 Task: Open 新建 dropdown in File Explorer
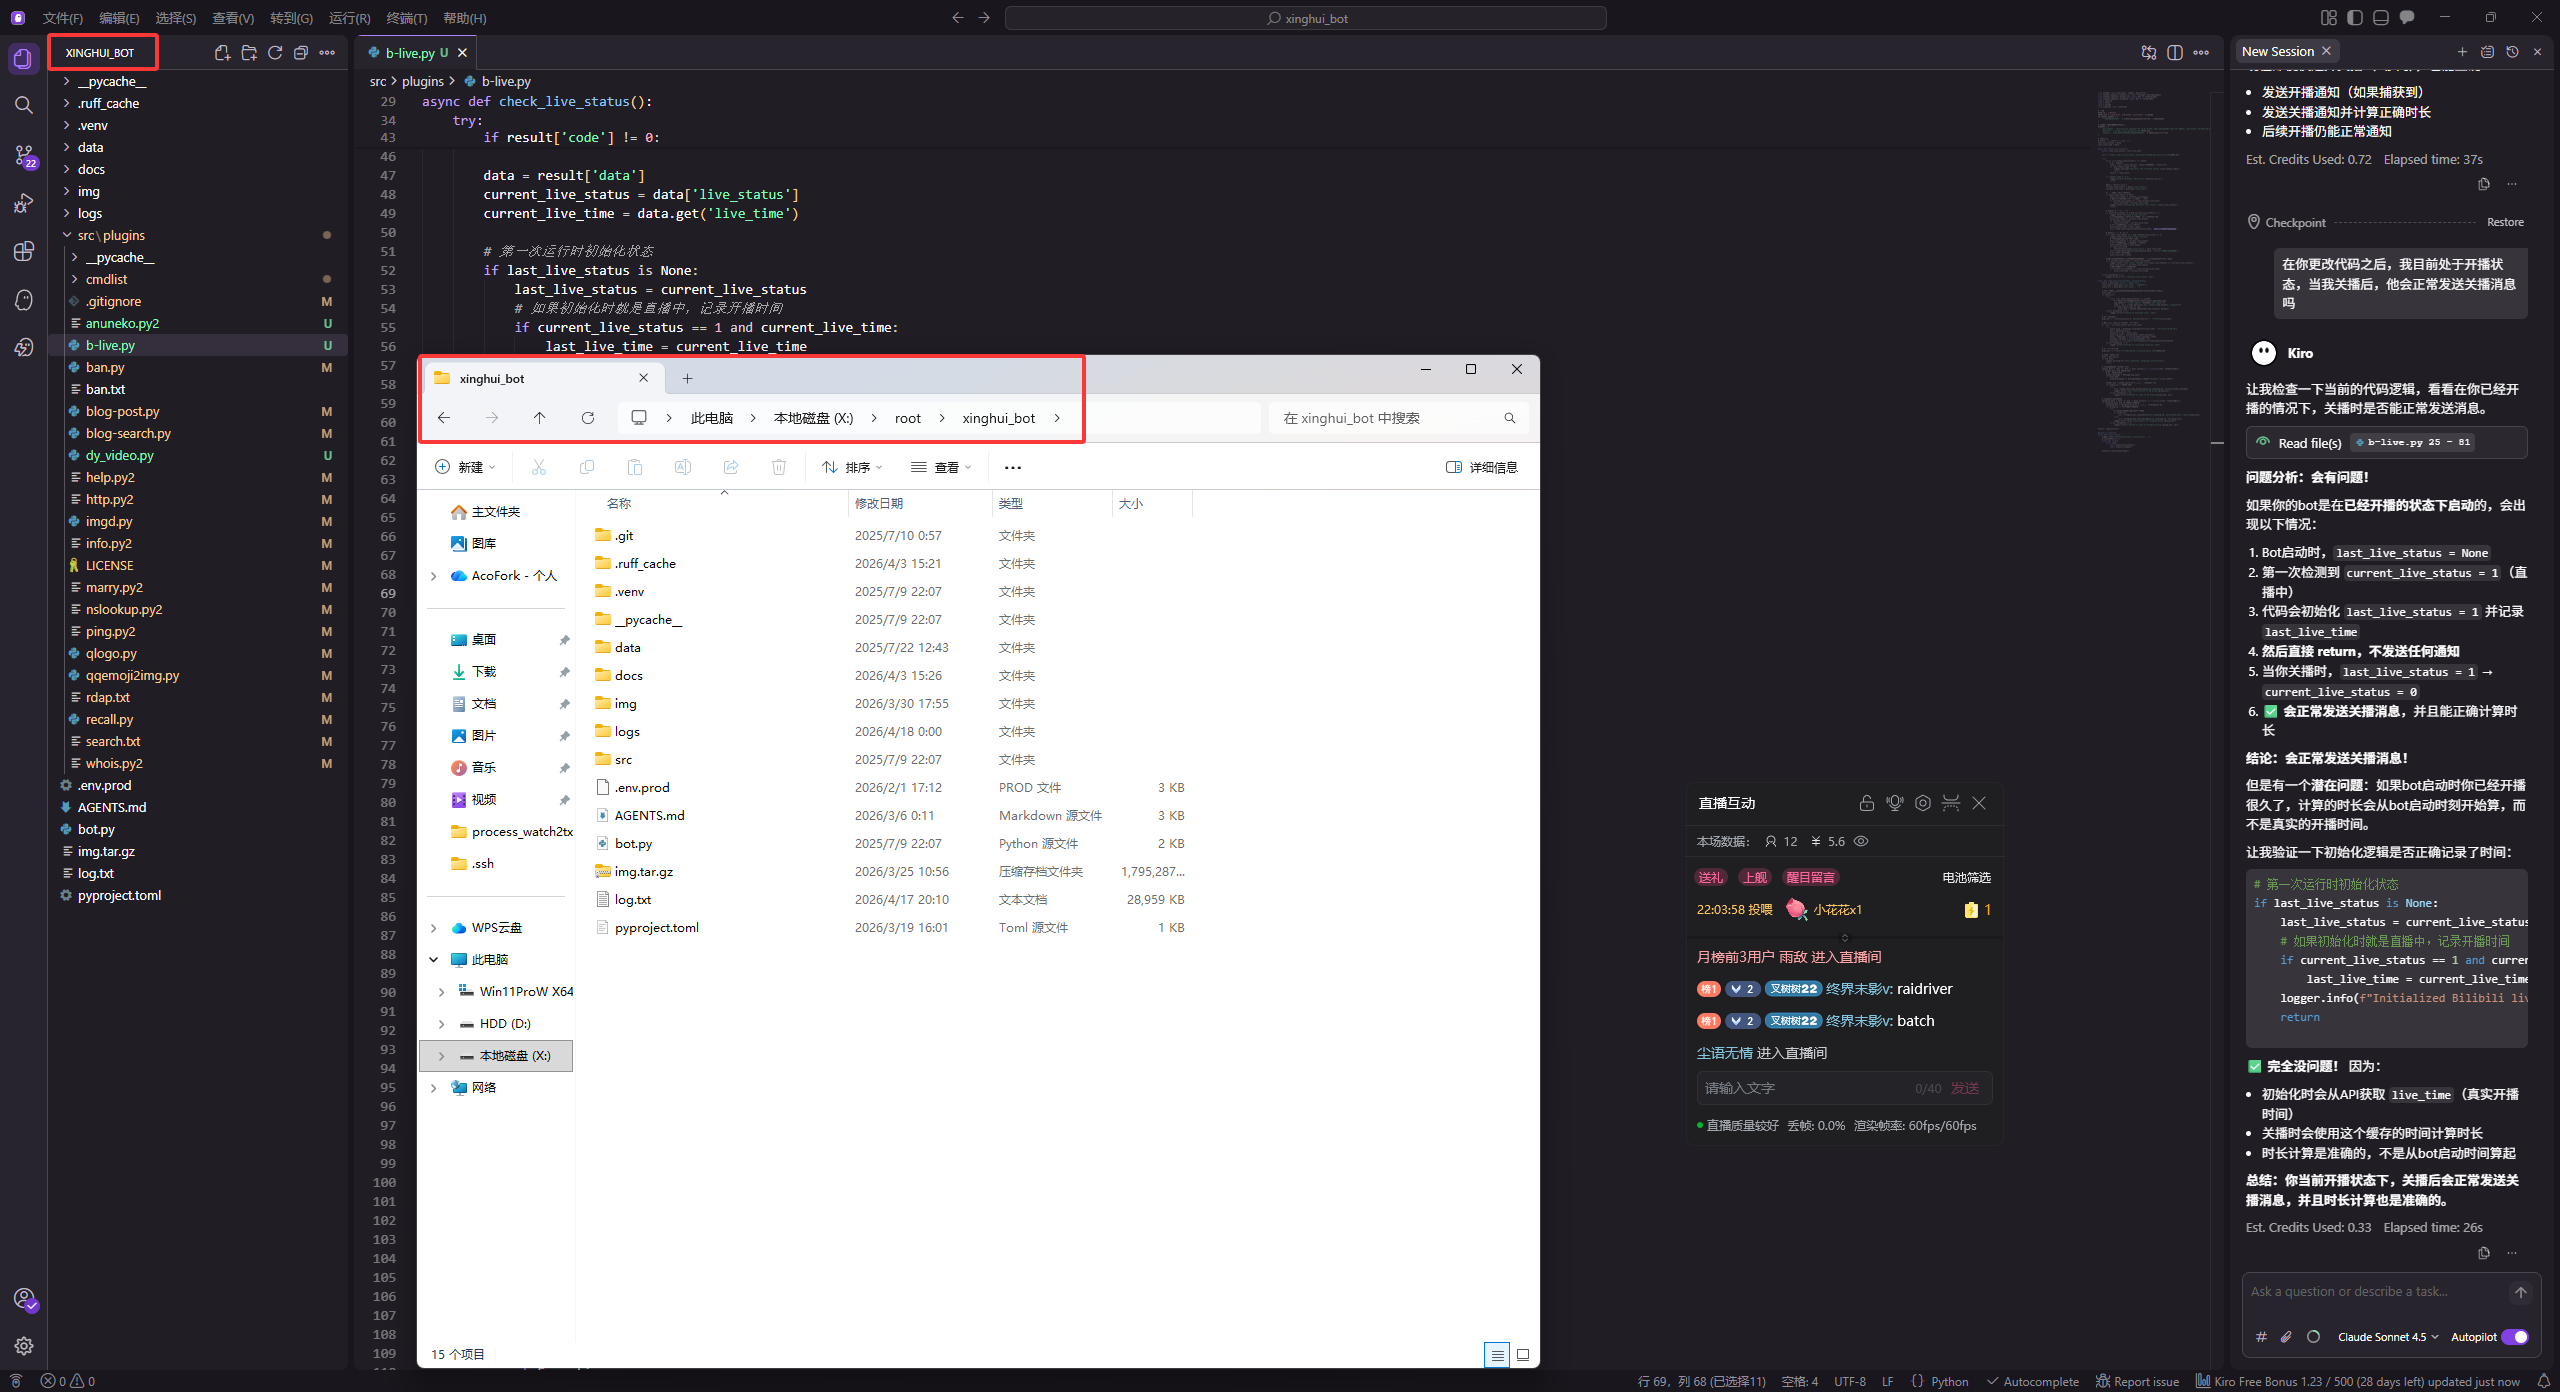(465, 467)
